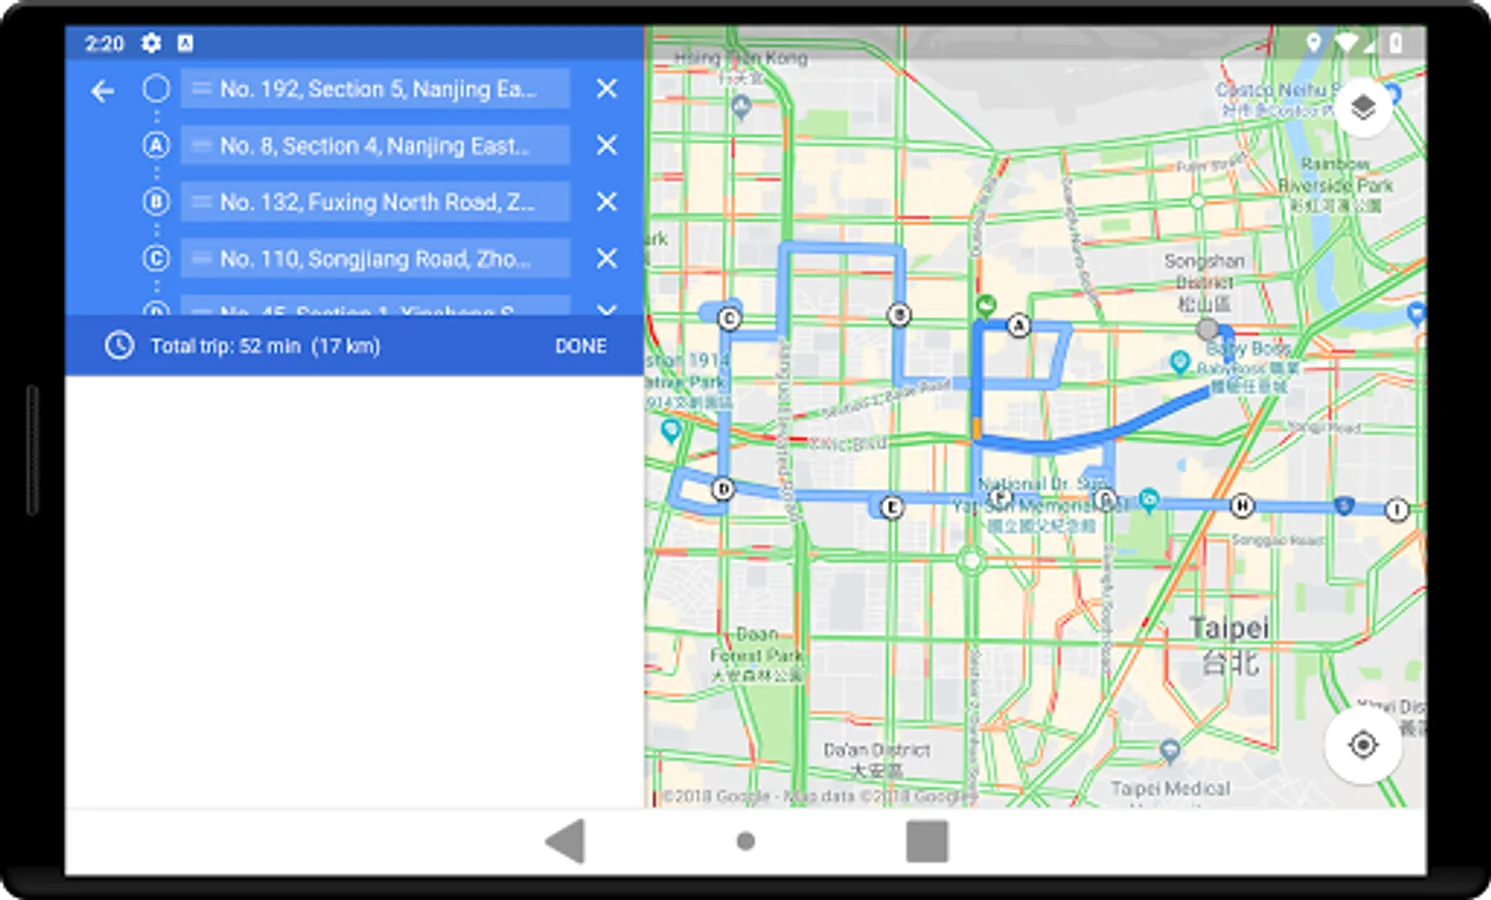Tap the gray starting point dot on the map
Screen dimensions: 1491x900
[1207, 329]
